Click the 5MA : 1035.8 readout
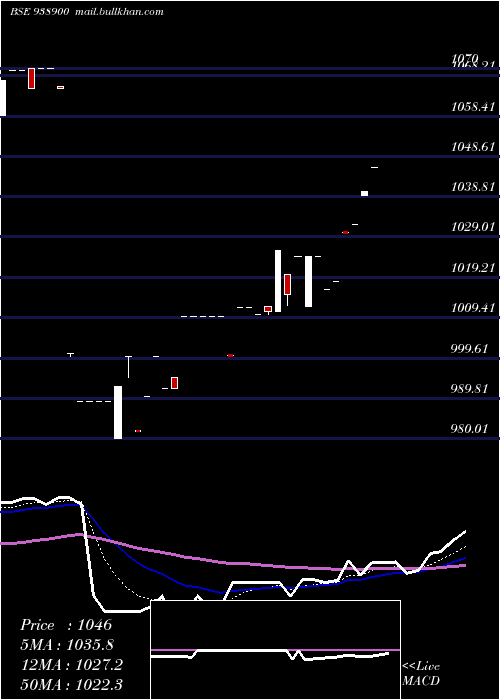Image resolution: width=500 pixels, height=700 pixels. click(x=67, y=645)
